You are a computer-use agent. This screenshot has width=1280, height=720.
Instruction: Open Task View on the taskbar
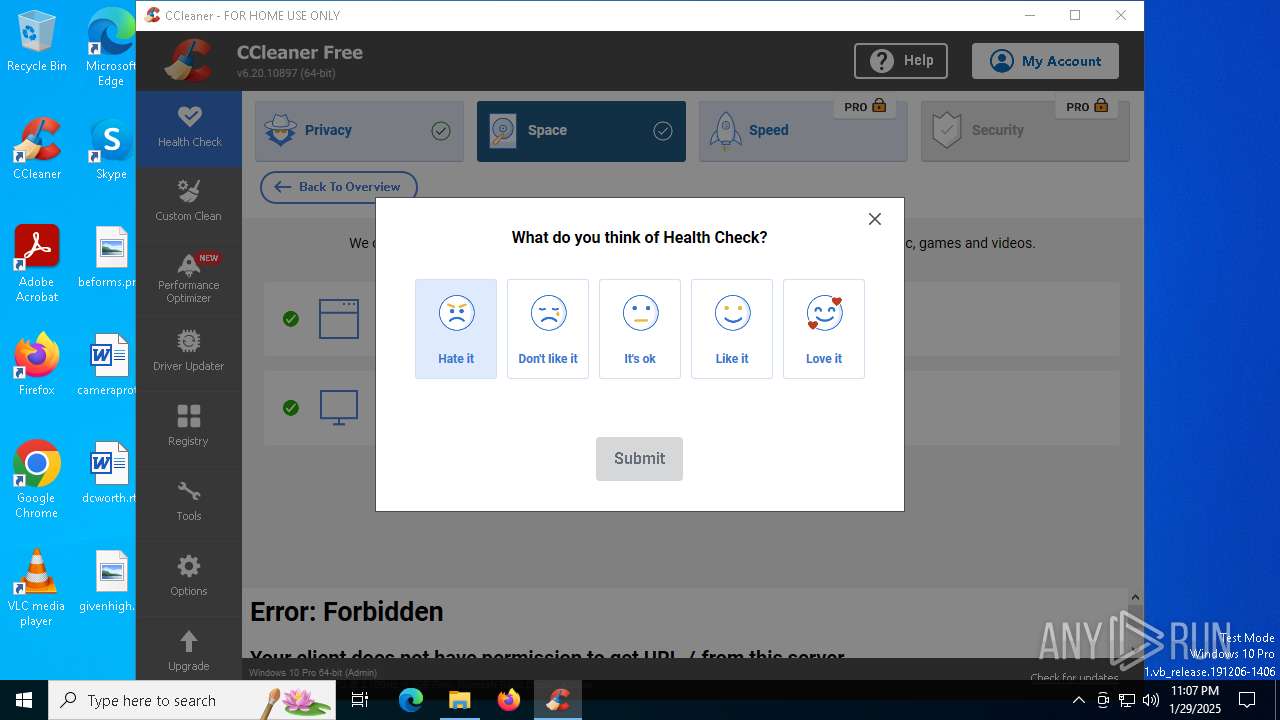click(361, 700)
